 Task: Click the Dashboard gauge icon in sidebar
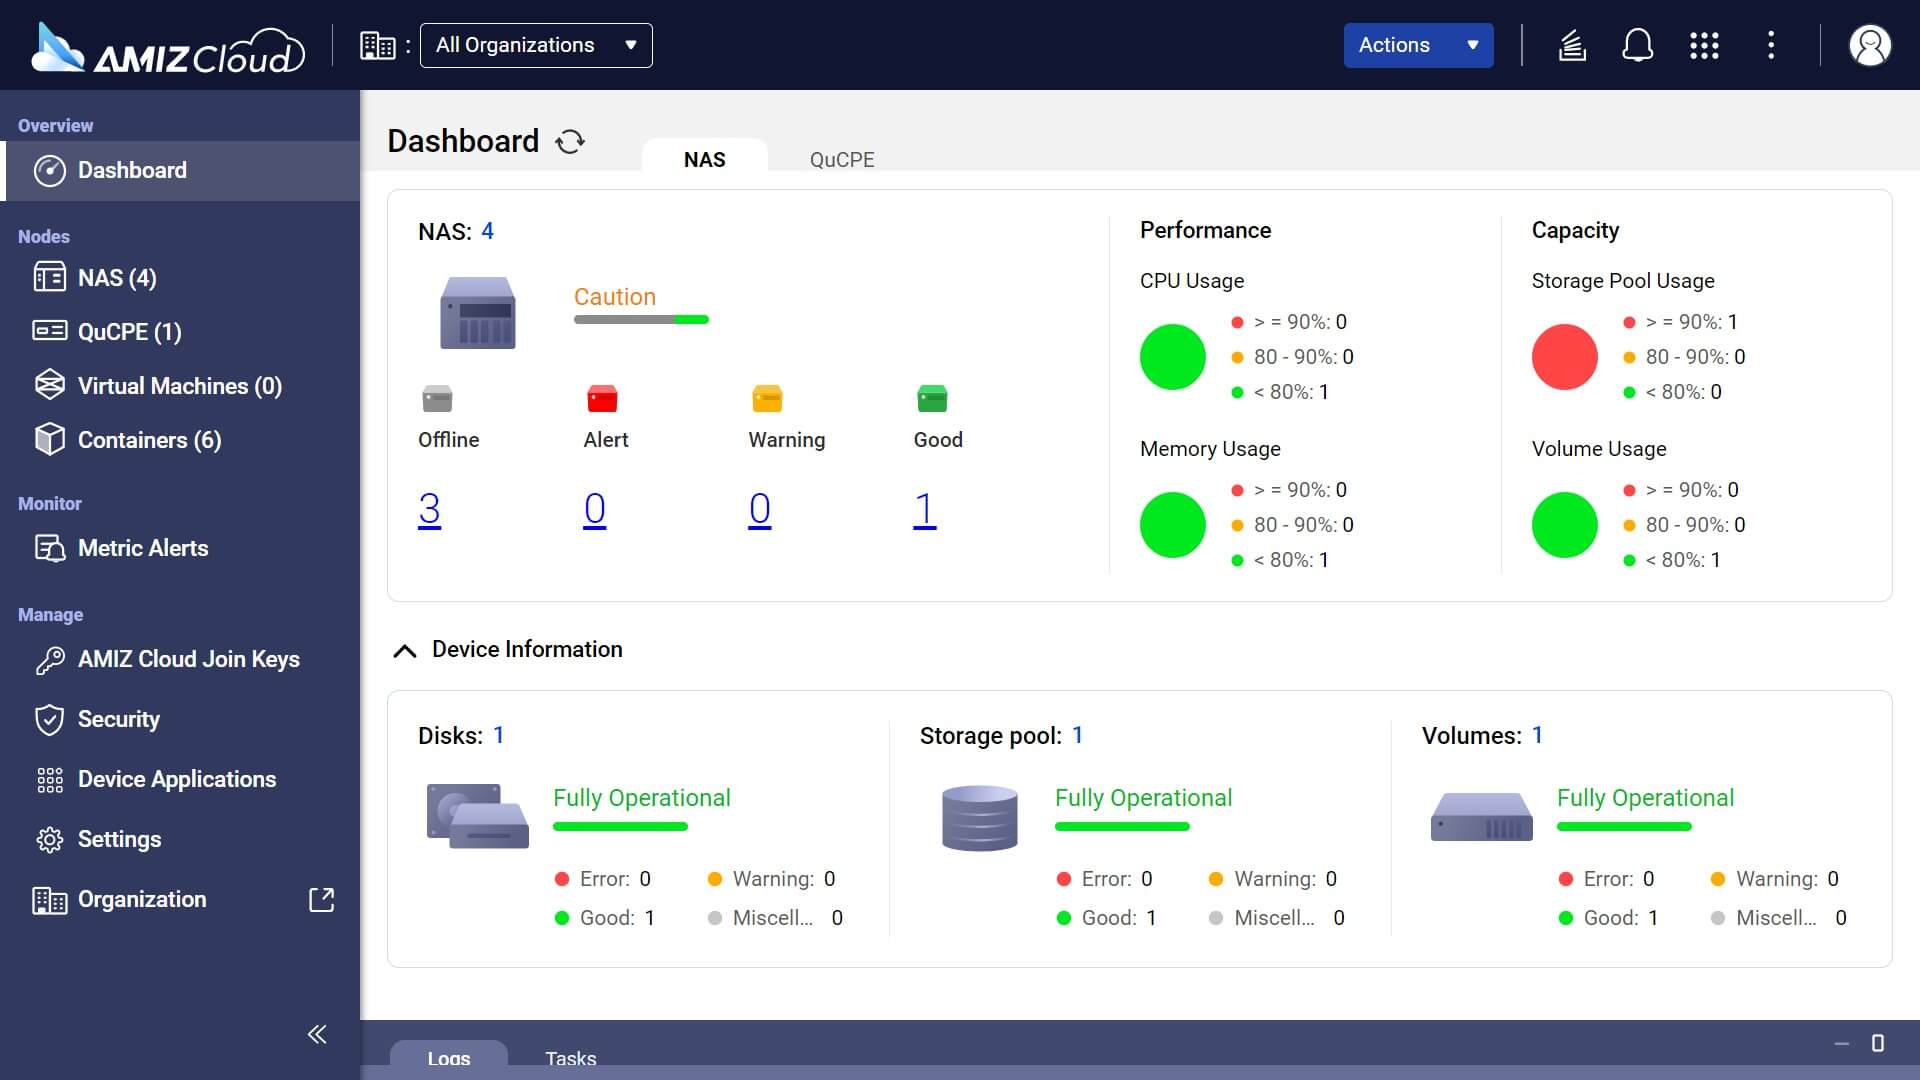(49, 170)
